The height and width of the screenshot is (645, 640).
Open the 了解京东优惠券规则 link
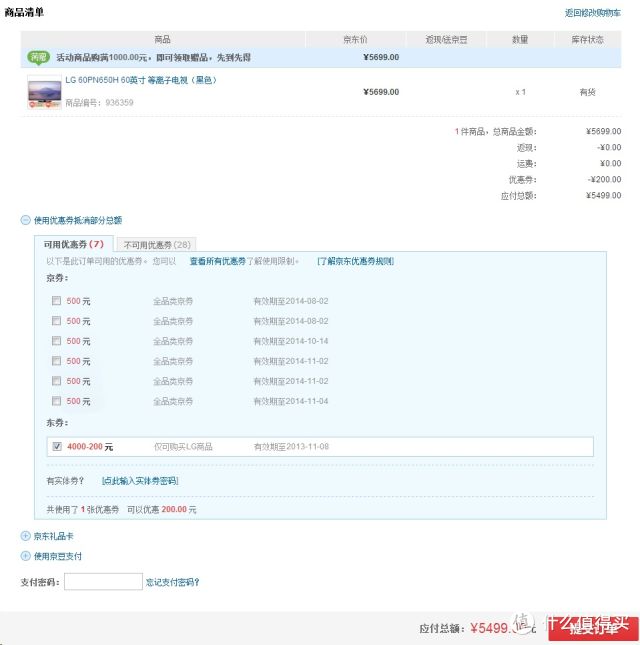355,261
